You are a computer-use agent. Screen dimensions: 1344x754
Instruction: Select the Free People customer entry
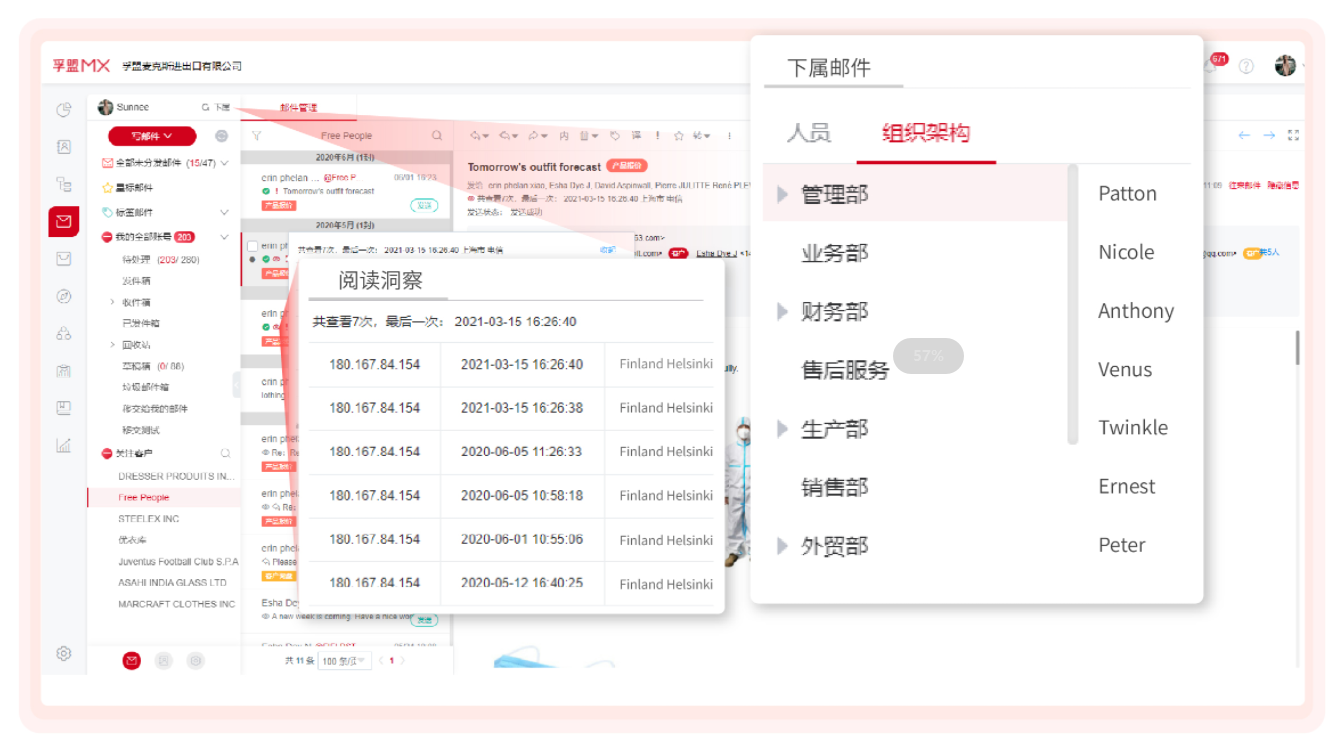(x=143, y=496)
